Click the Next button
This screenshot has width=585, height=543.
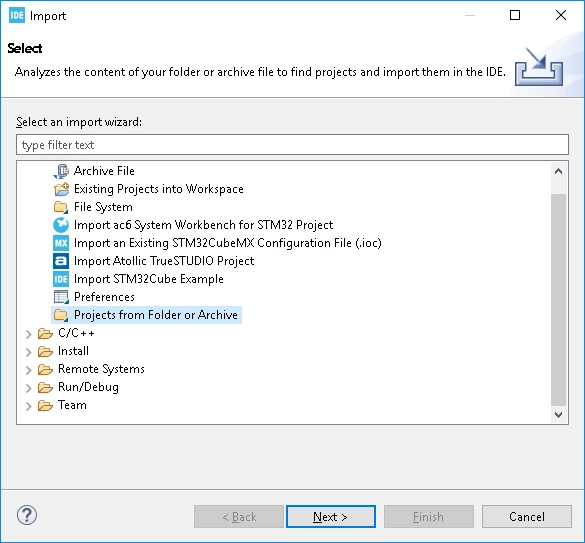pyautogui.click(x=331, y=517)
